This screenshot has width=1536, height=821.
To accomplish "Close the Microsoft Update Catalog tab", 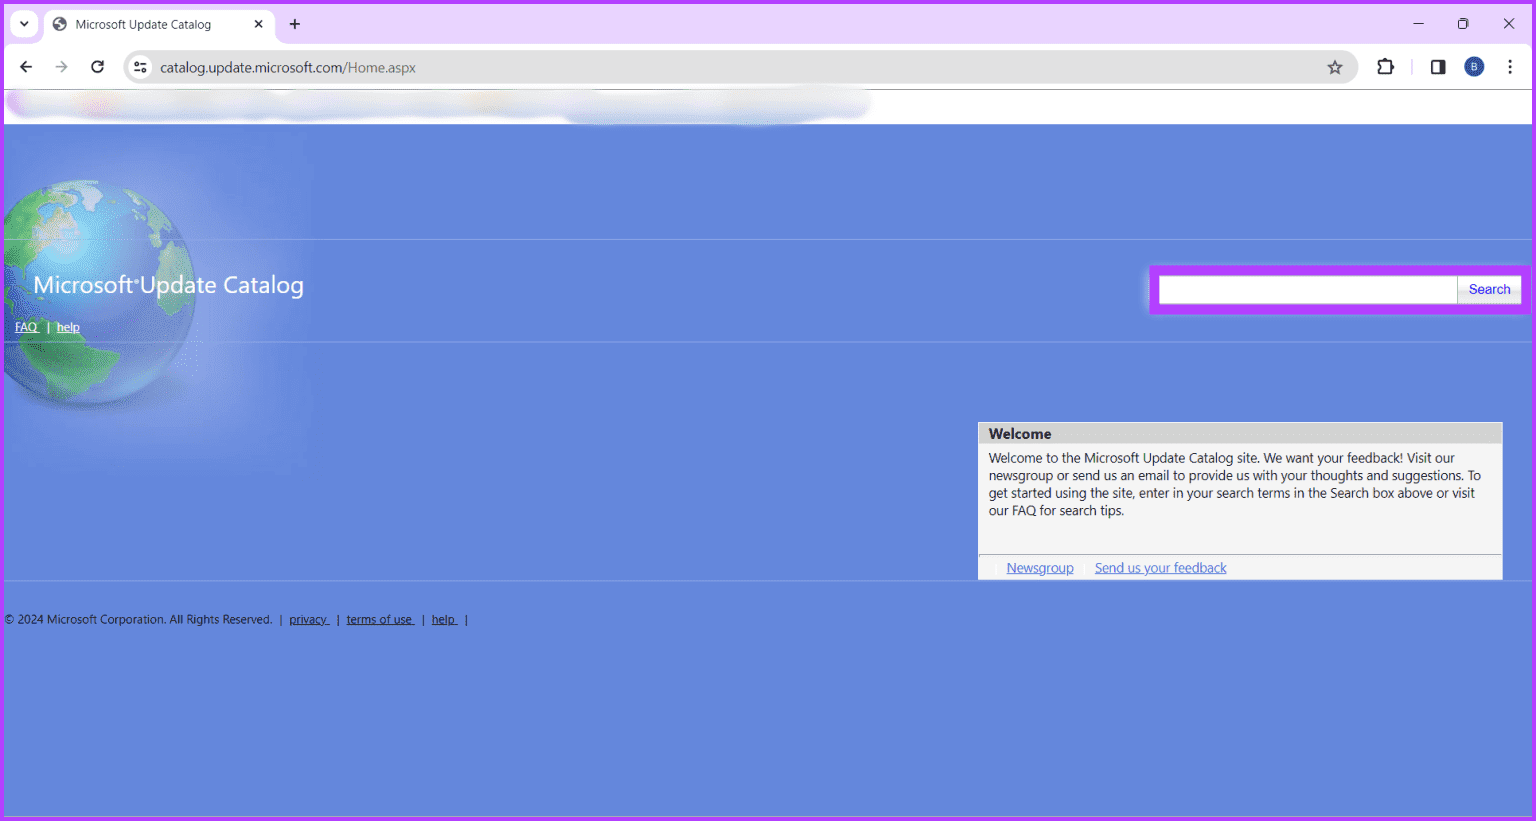I will (x=258, y=24).
